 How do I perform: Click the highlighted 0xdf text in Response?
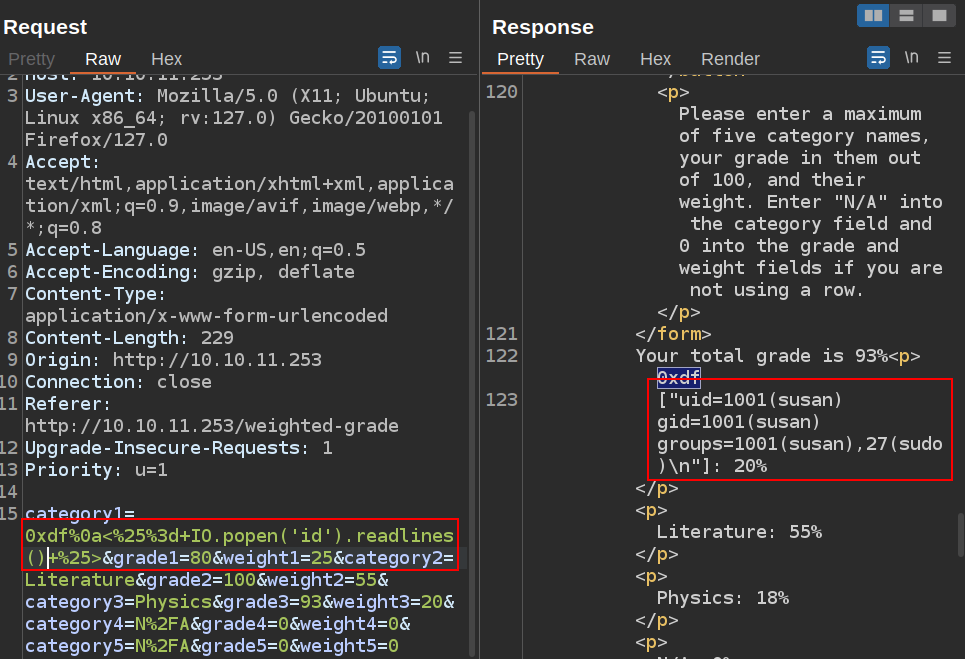pyautogui.click(x=678, y=377)
